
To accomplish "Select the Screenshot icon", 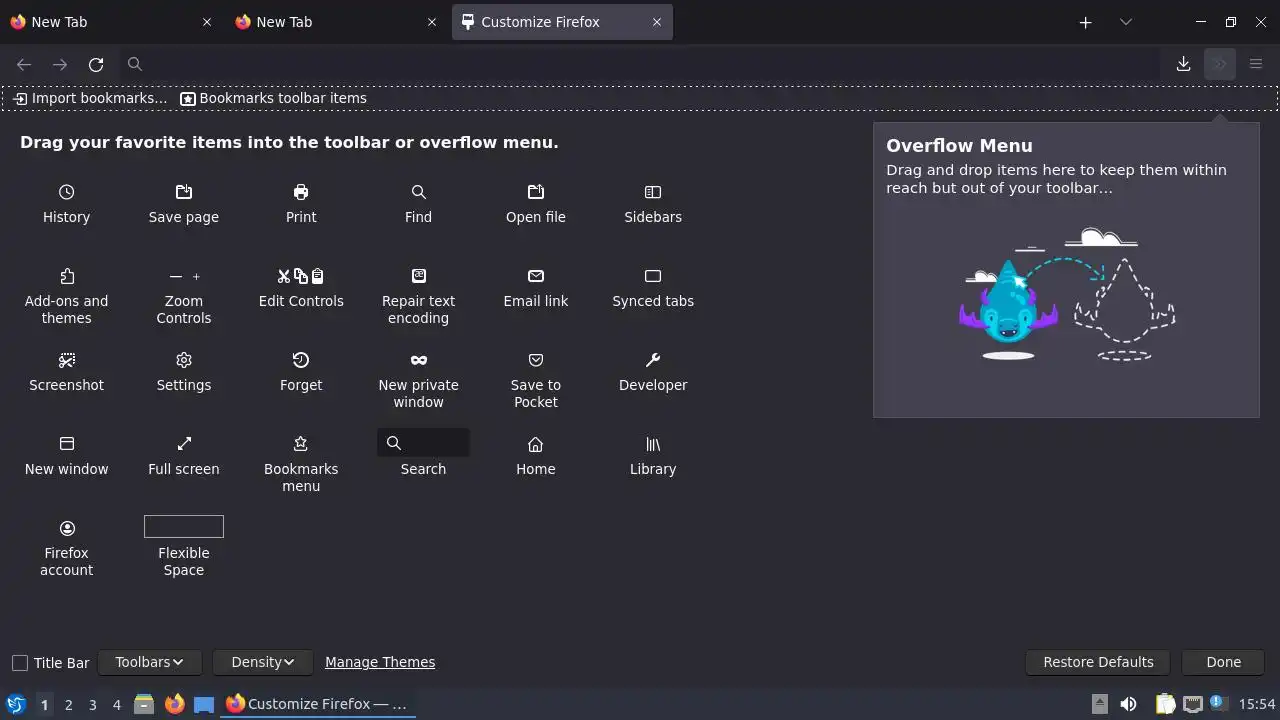I will pos(66,360).
